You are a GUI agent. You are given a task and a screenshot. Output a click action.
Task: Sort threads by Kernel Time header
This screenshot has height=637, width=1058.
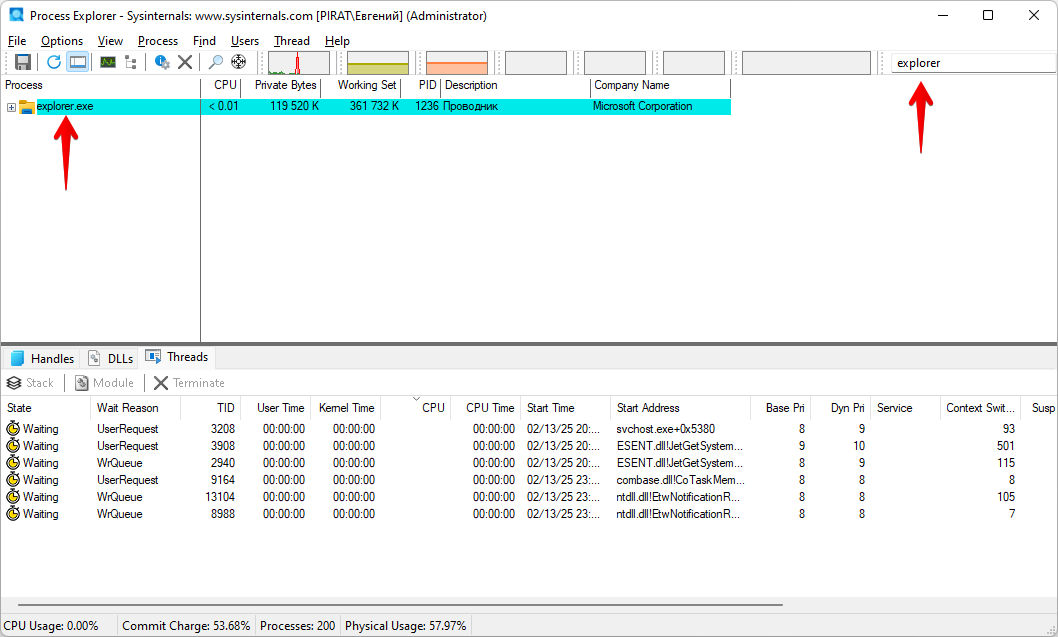tap(347, 408)
